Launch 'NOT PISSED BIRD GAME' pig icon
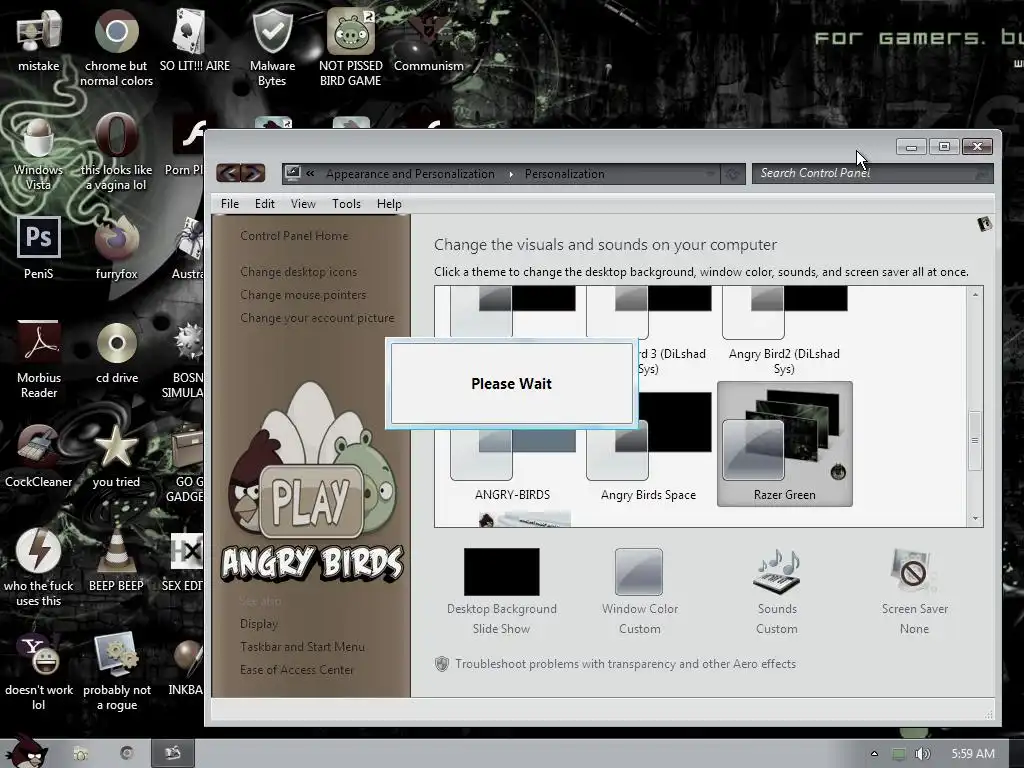This screenshot has height=768, width=1024. point(351,31)
